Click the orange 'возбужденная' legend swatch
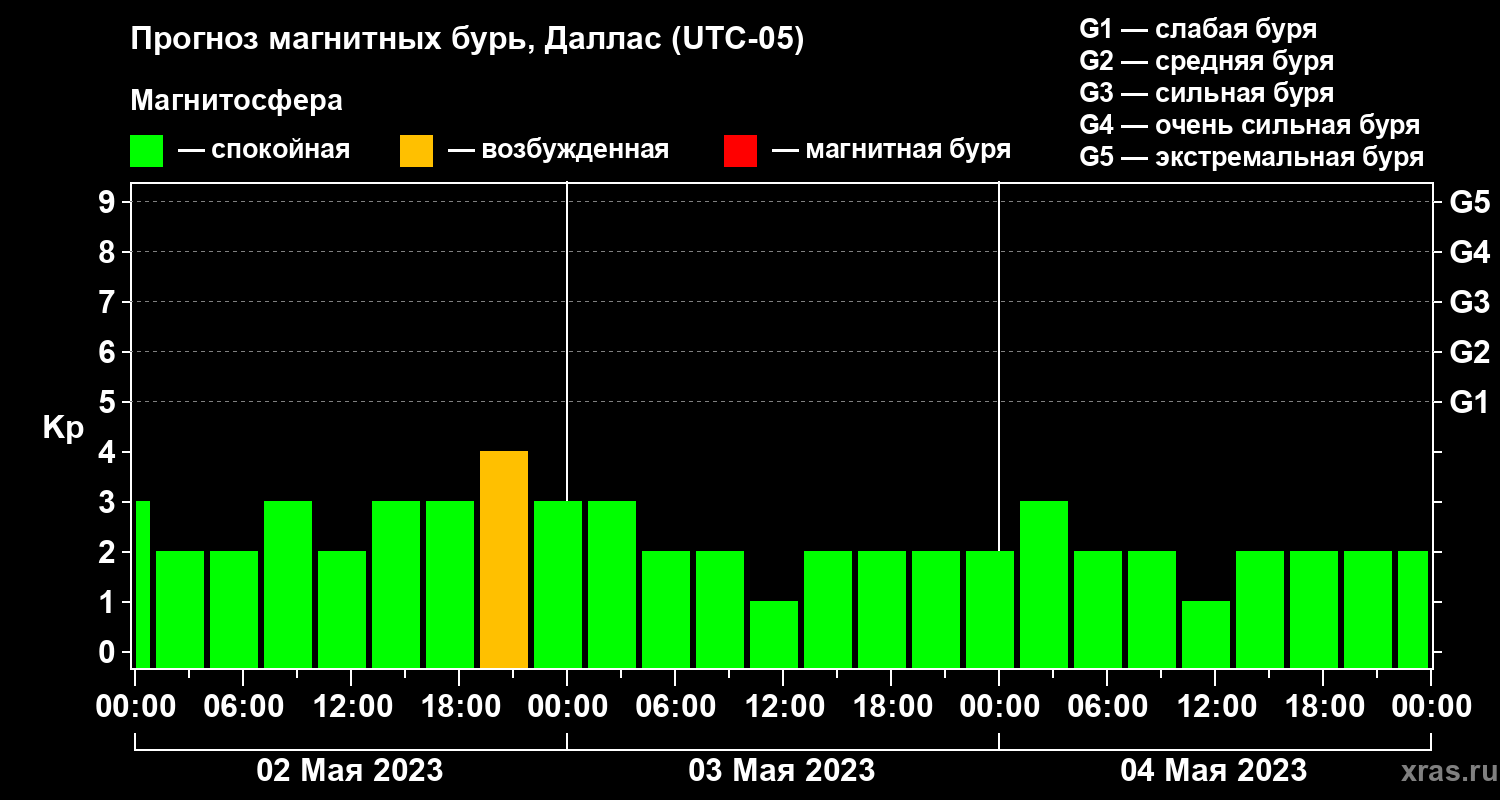Screen dimensions: 1500x800 click(x=416, y=150)
